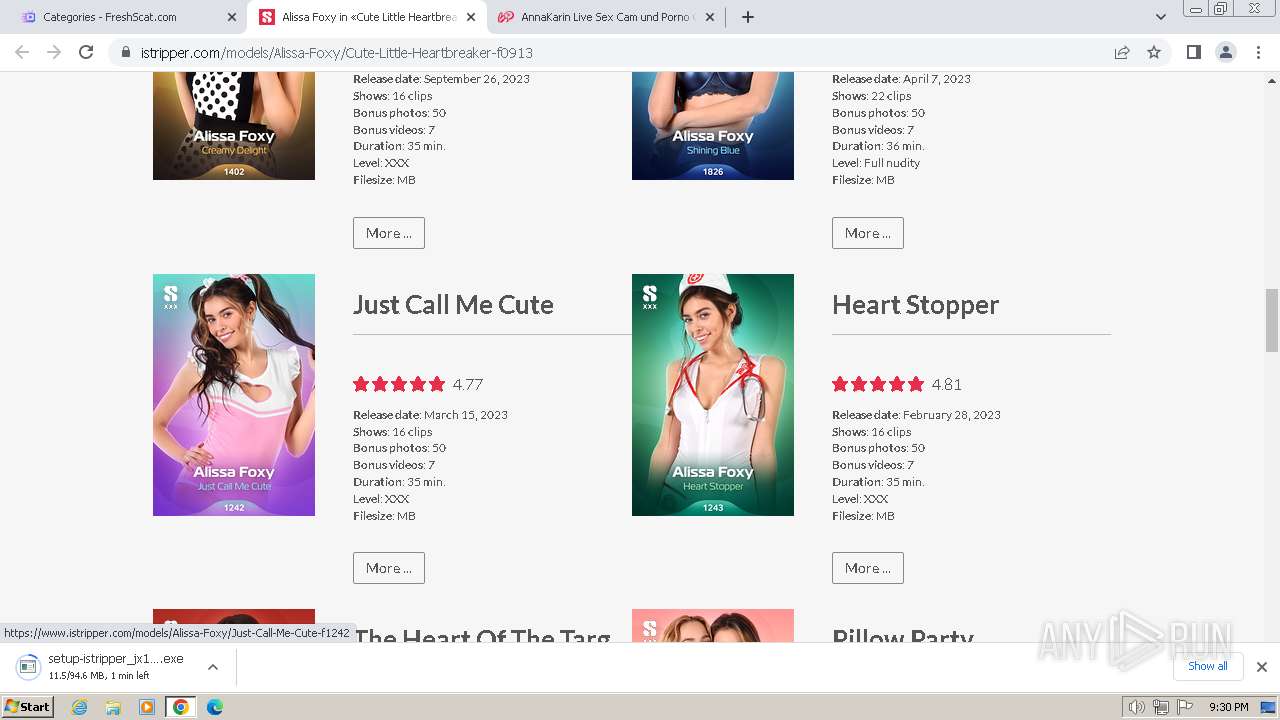Click the page vertical scrollbar thumb

point(1272,320)
